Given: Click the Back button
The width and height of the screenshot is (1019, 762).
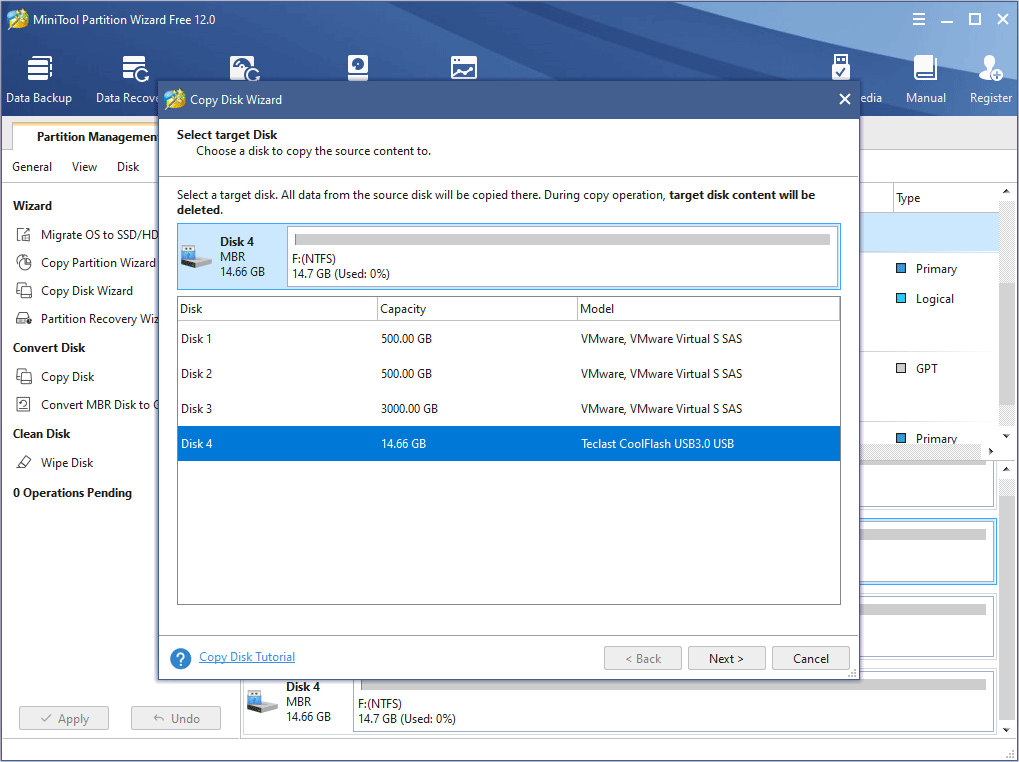Looking at the screenshot, I should (643, 658).
